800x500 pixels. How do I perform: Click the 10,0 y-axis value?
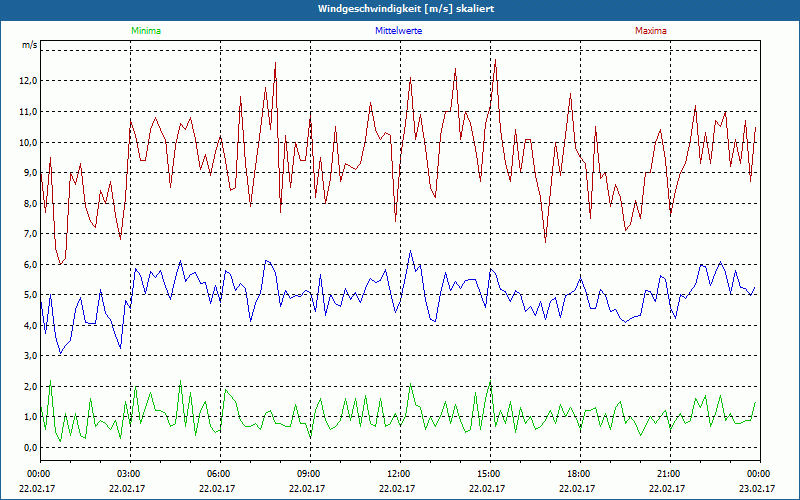pyautogui.click(x=29, y=142)
